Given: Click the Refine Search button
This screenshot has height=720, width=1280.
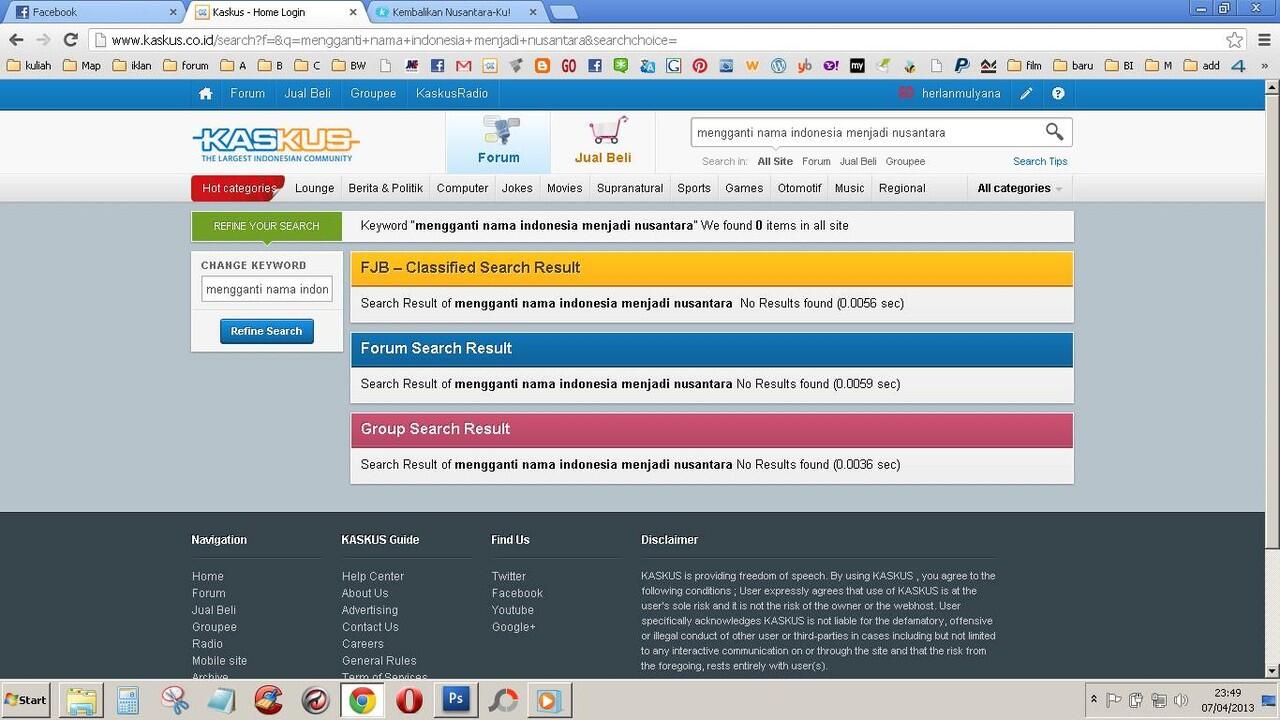Looking at the screenshot, I should click(267, 331).
